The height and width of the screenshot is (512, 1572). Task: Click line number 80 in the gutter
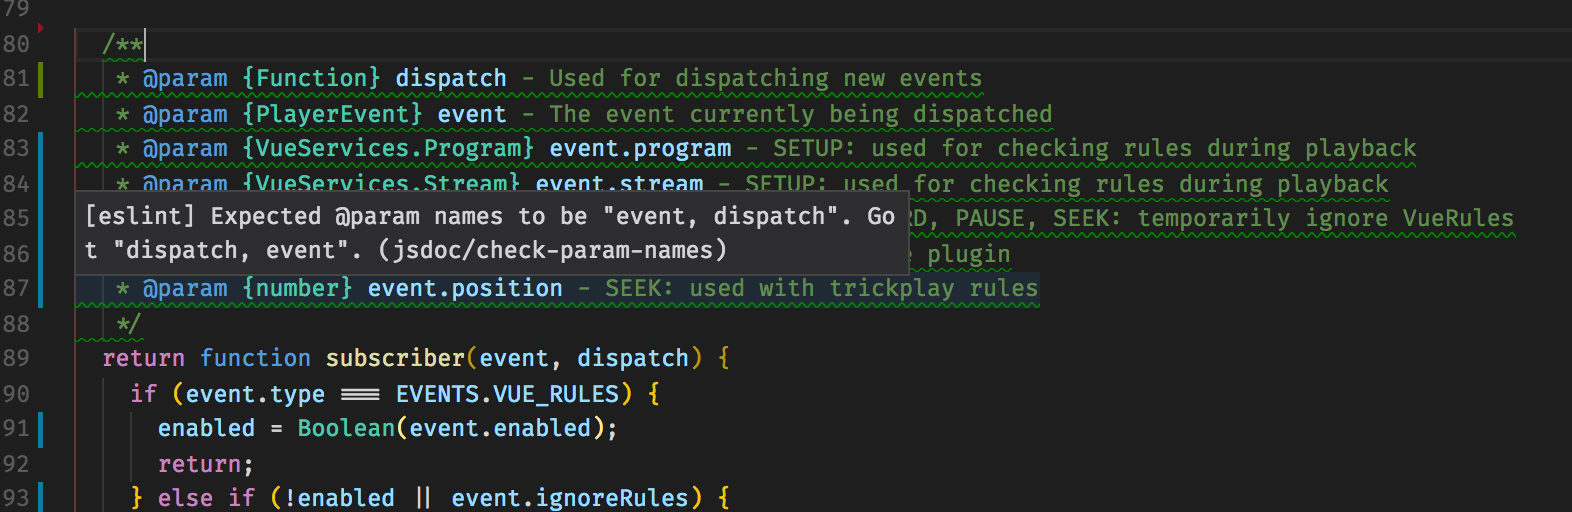(15, 44)
